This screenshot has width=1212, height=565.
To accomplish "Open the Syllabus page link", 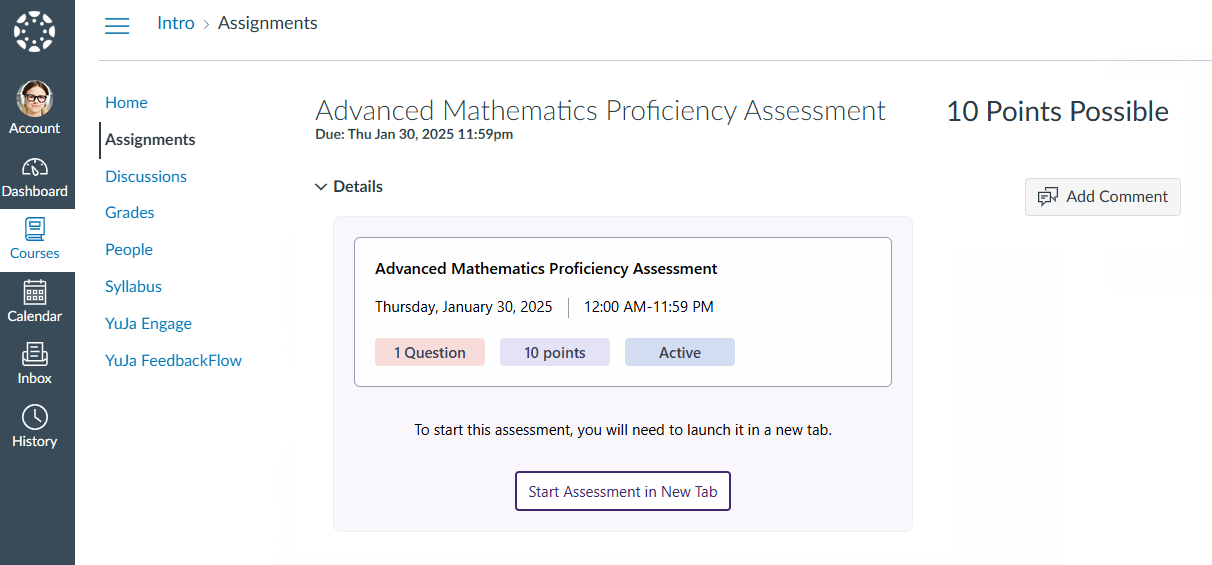I will point(133,286).
